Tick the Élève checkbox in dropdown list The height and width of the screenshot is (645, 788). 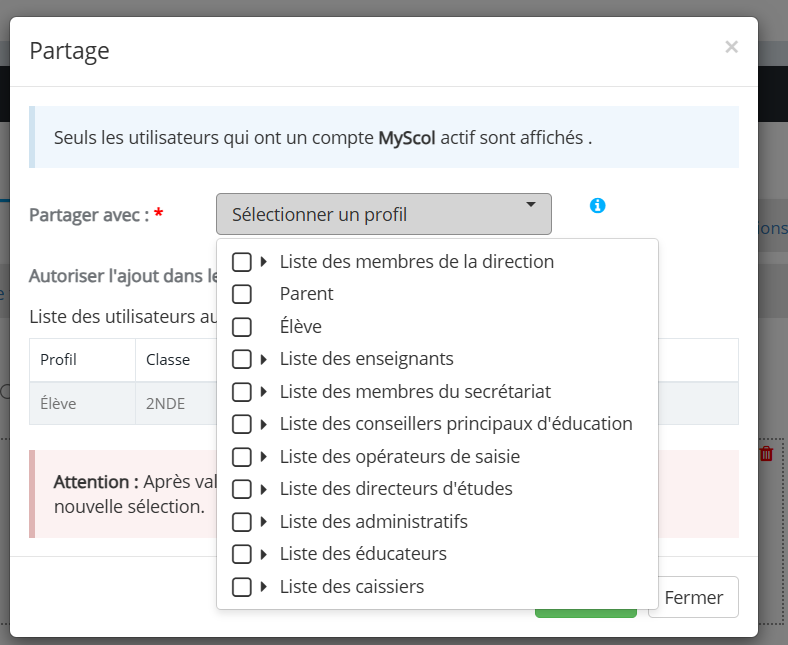coord(242,327)
